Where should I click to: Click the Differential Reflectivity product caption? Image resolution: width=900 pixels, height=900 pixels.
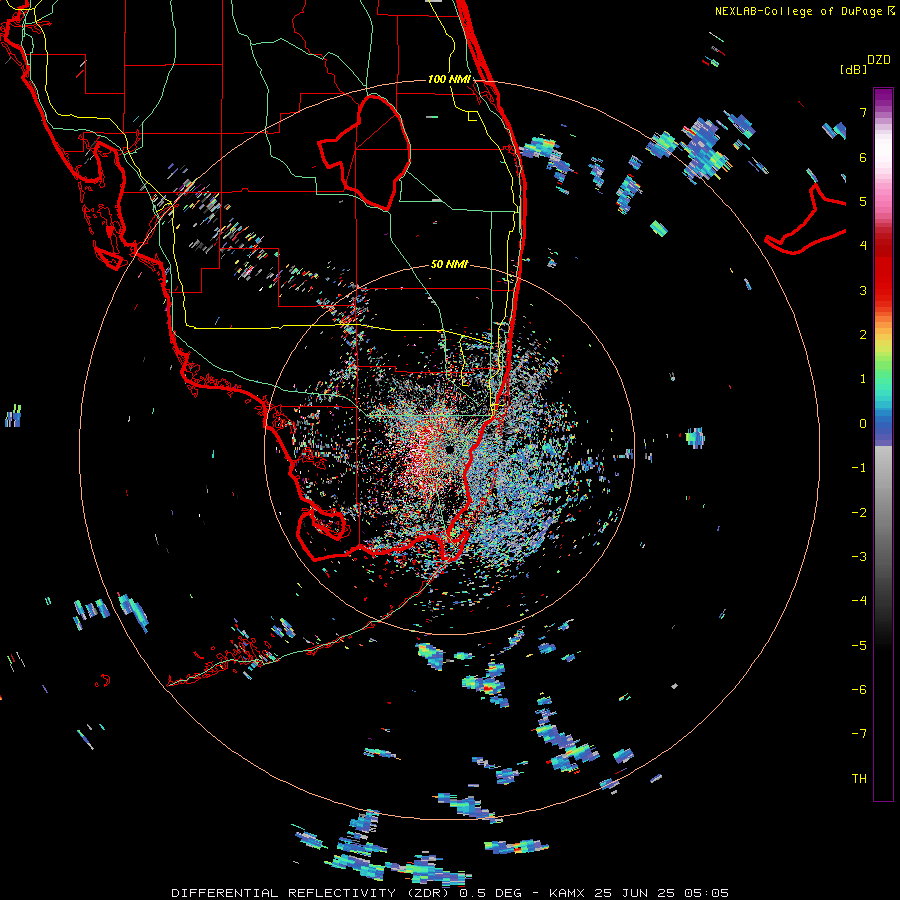450,893
